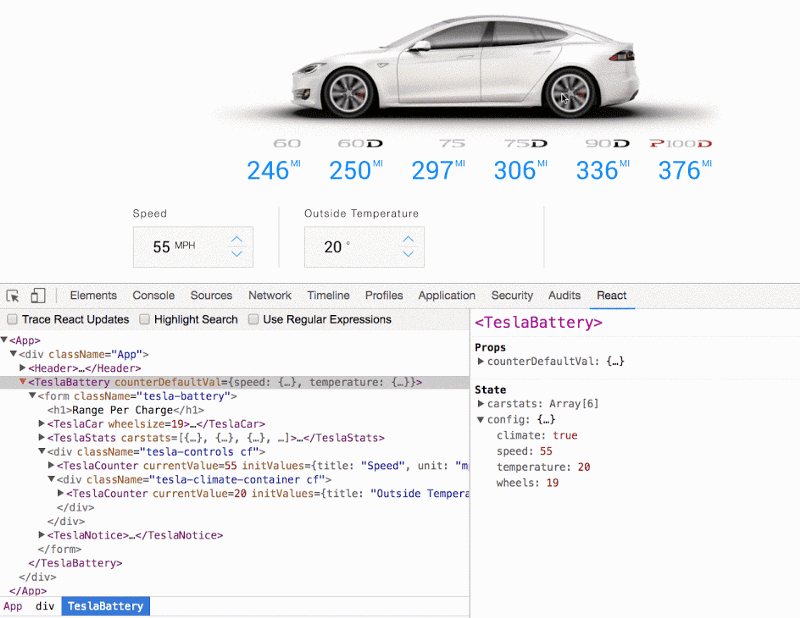
Task: Collapse the config object in State
Action: pyautogui.click(x=481, y=420)
